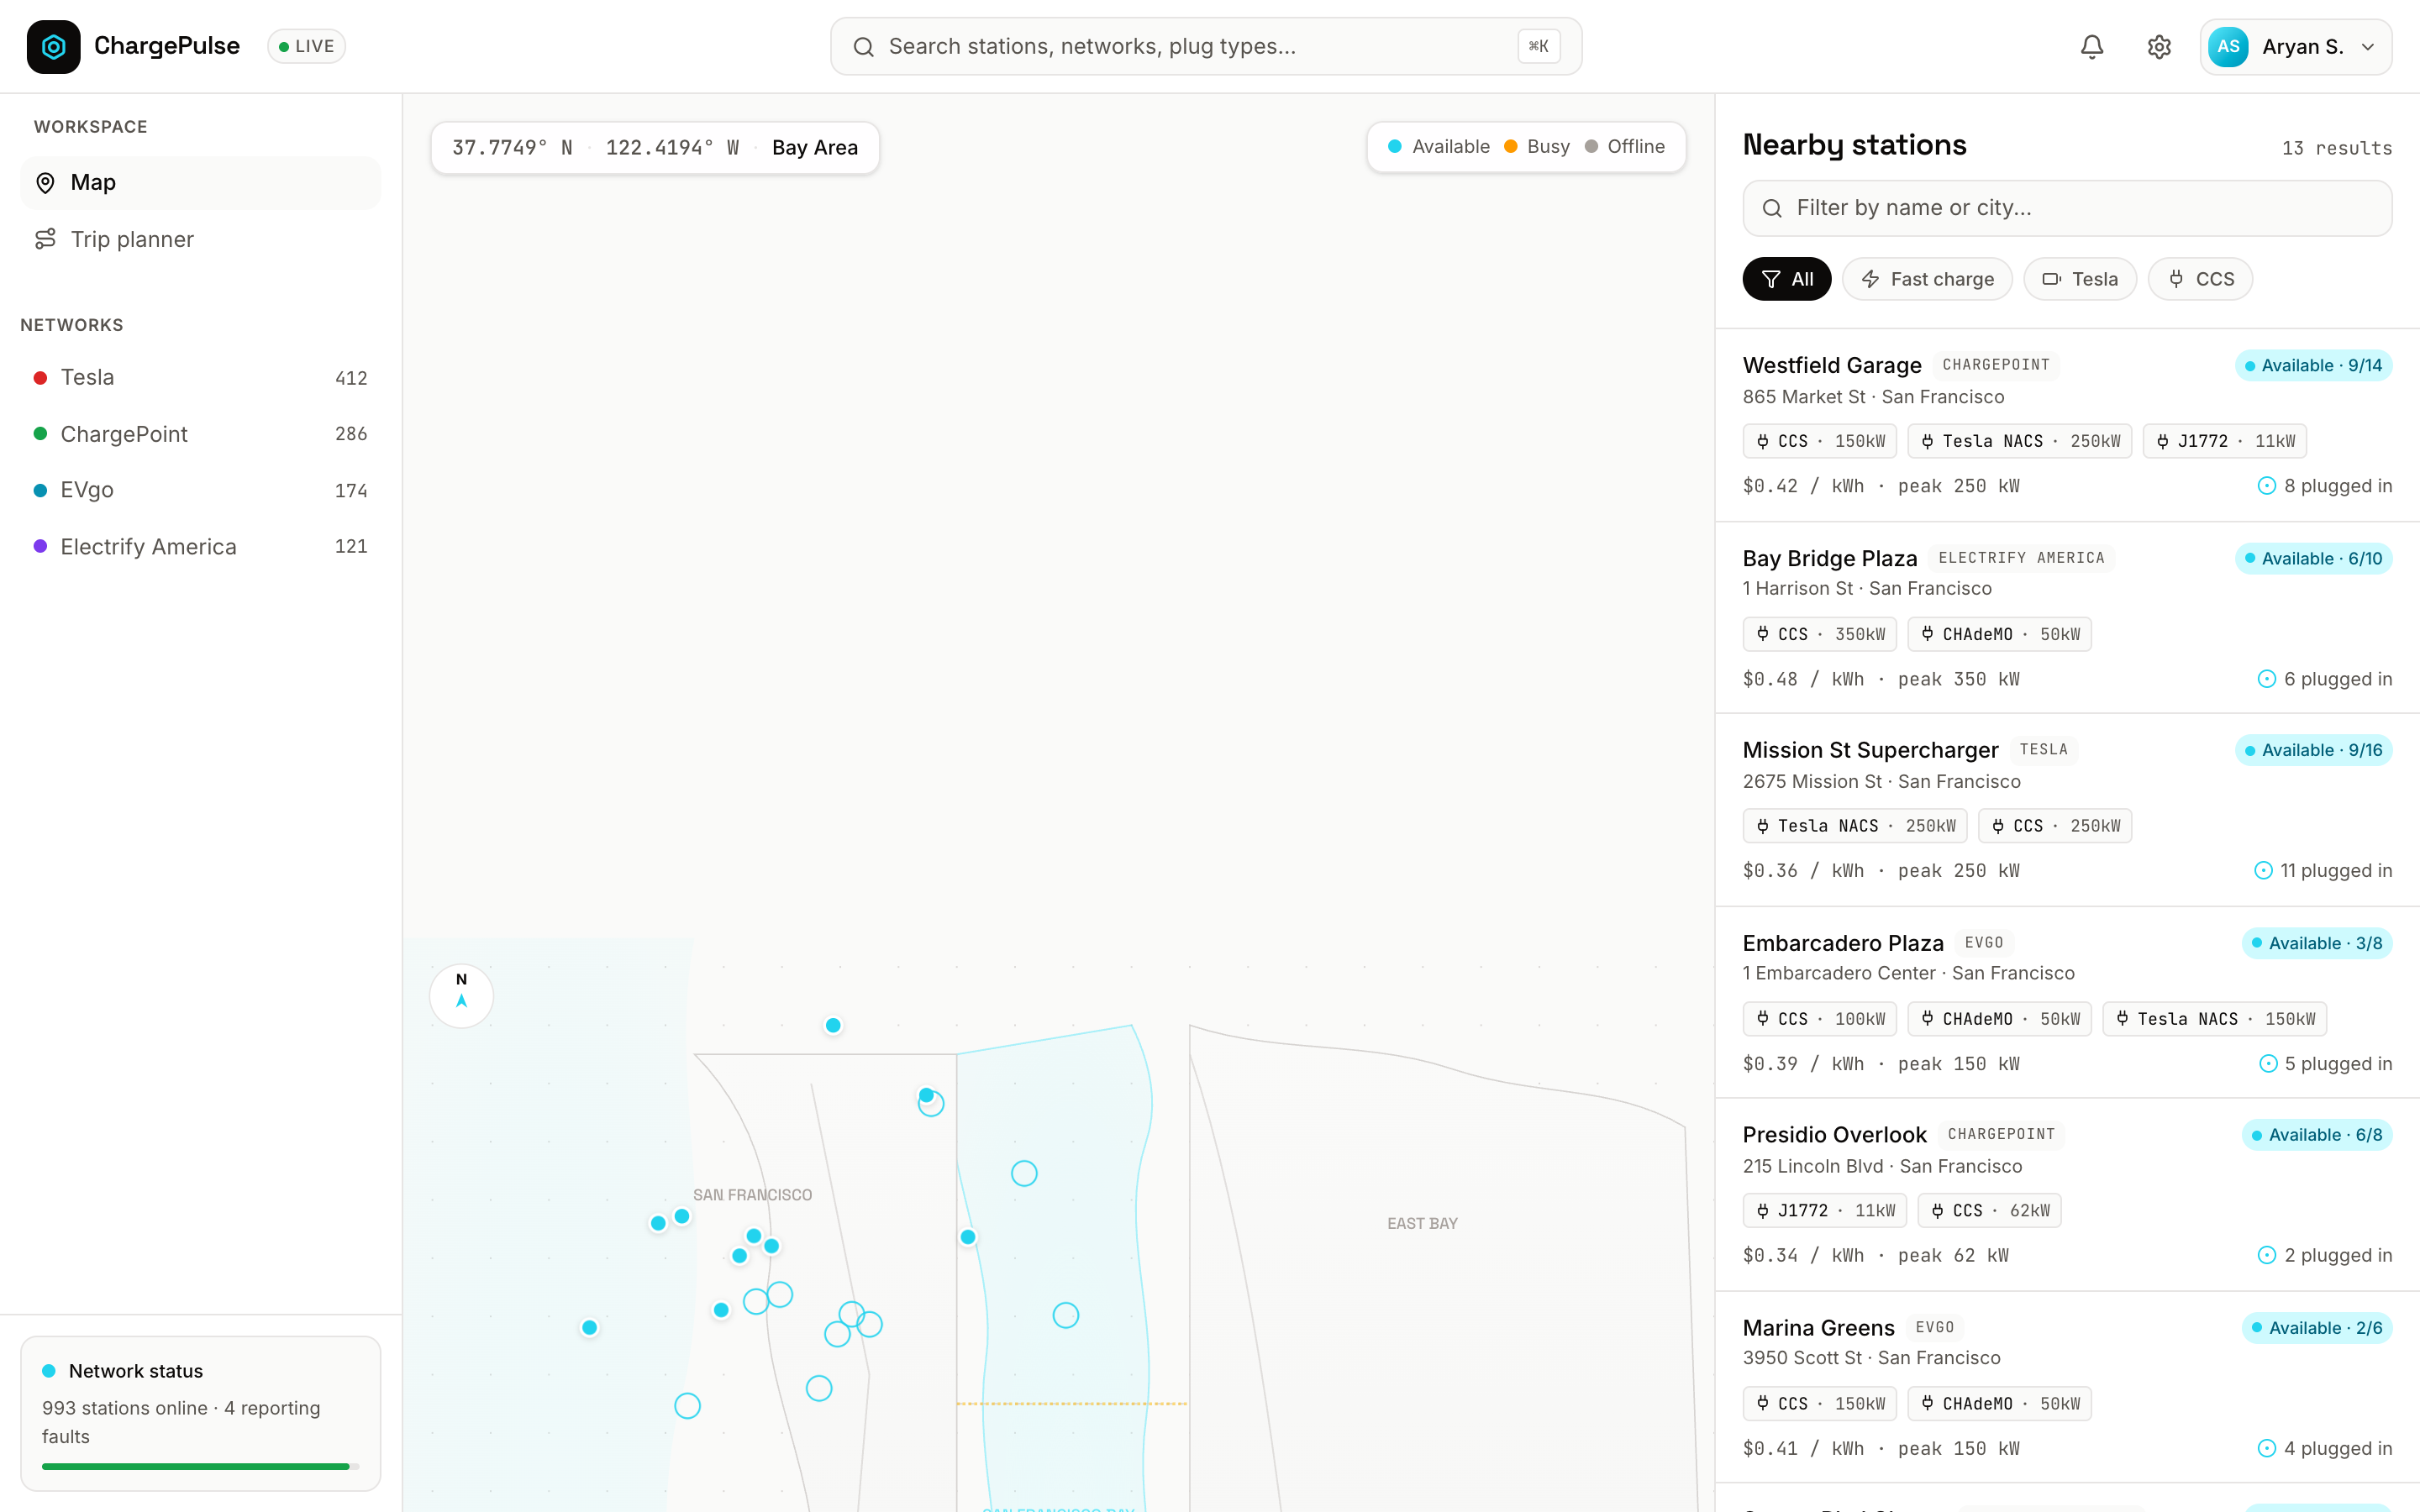
Task: Open the Trip planner workspace item
Action: tap(200, 239)
